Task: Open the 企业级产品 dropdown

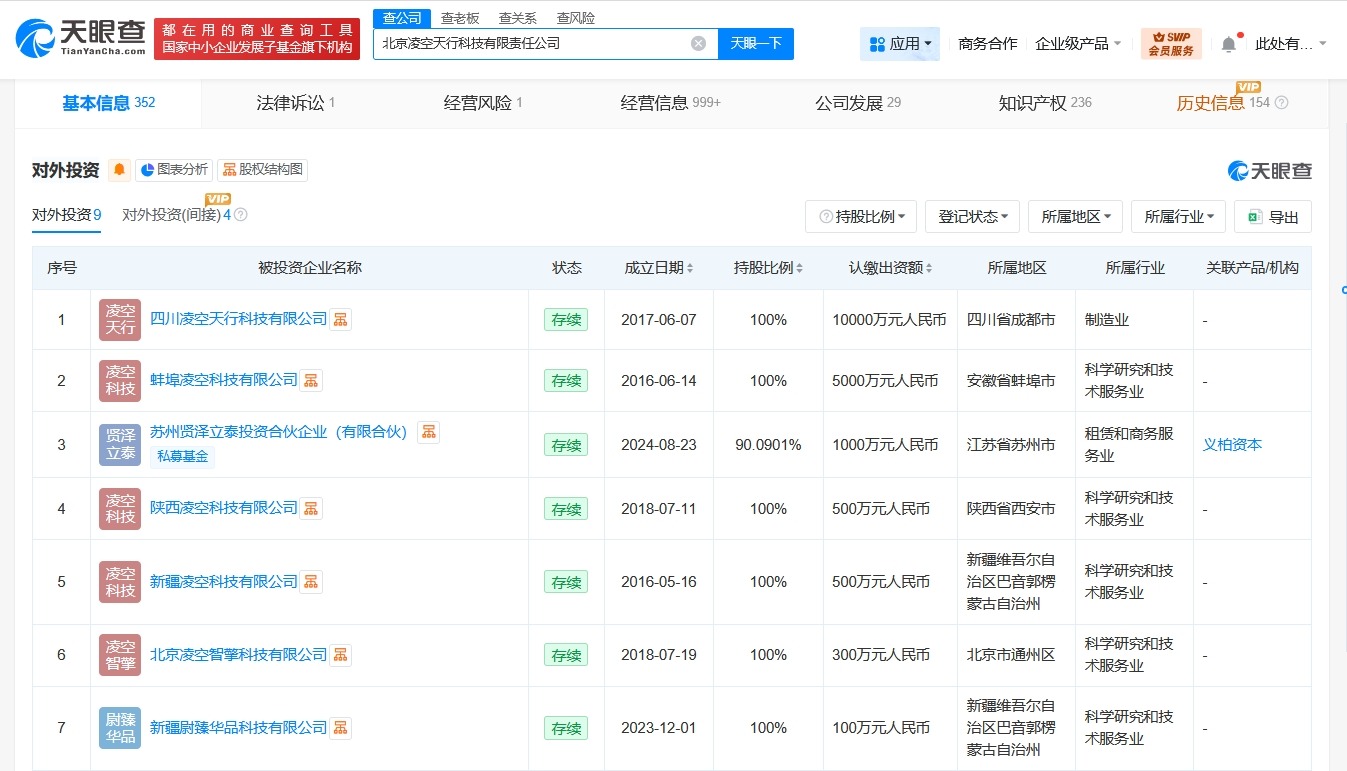Action: (x=1076, y=43)
